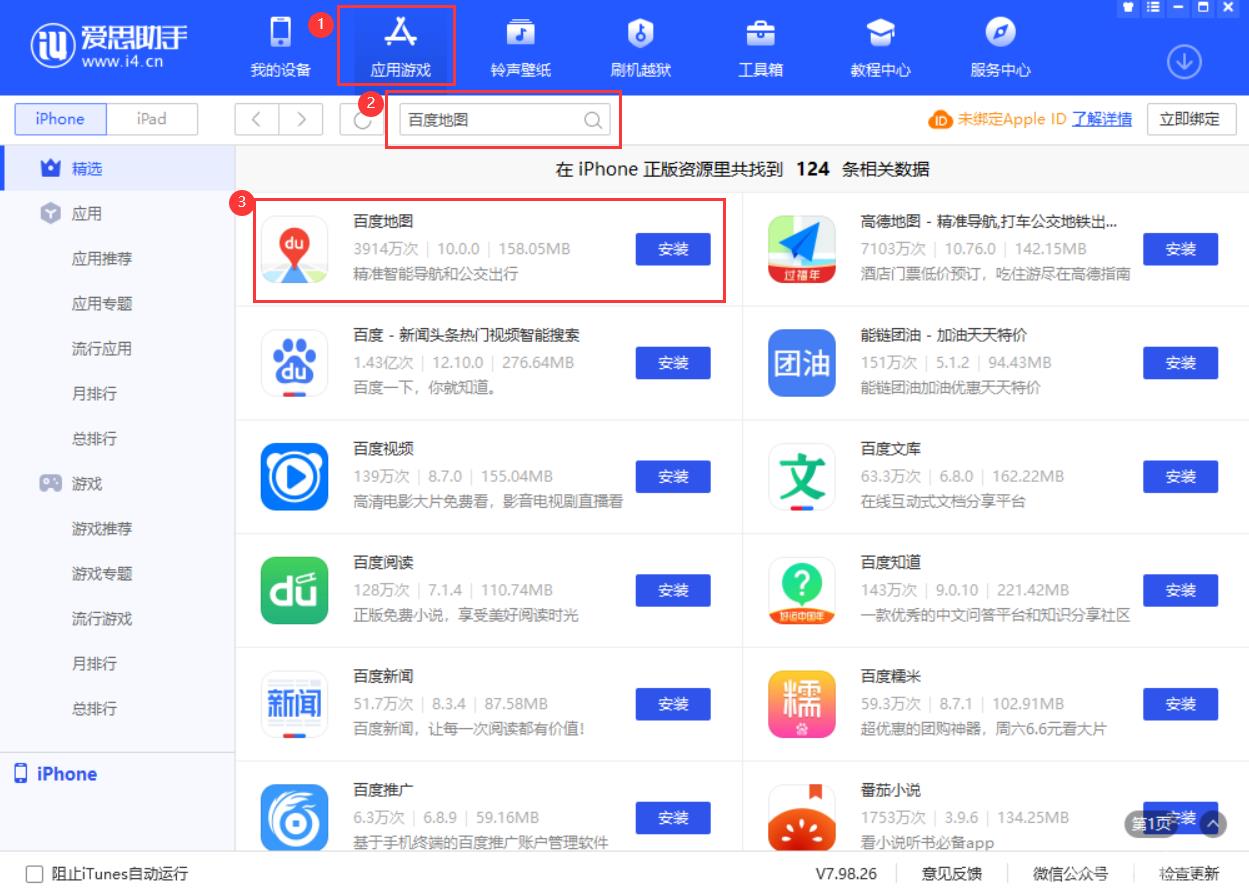The width and height of the screenshot is (1249, 894).
Task: Click the 百度地图 app icon
Action: pyautogui.click(x=294, y=249)
